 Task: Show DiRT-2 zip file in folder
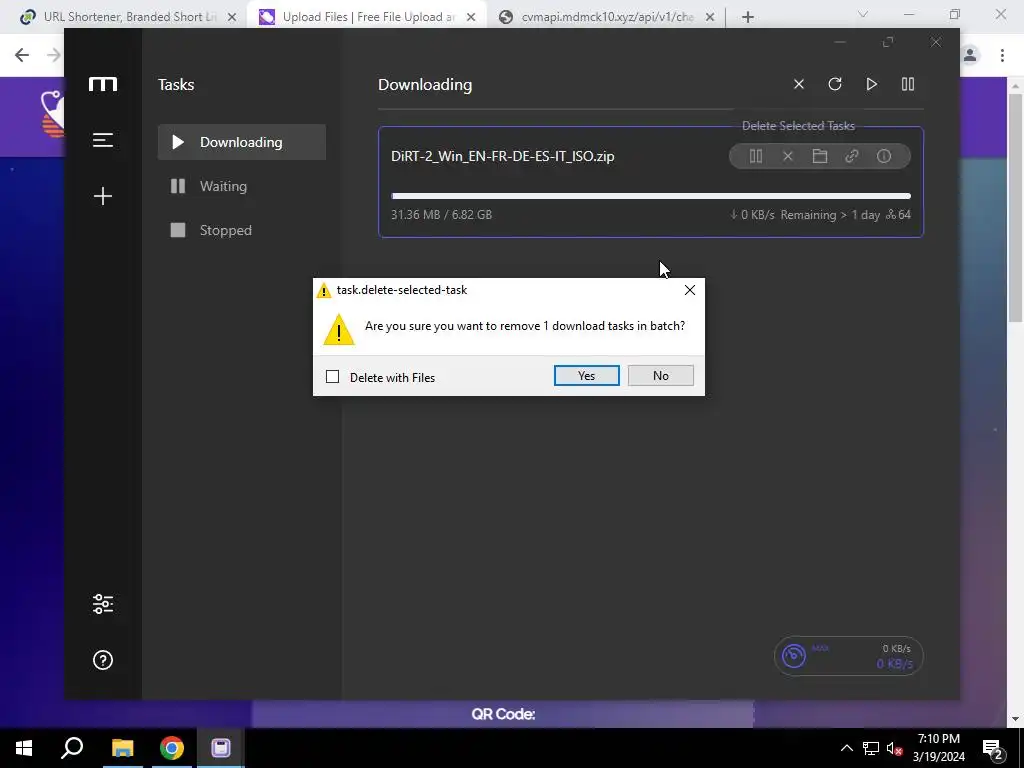[x=820, y=156]
